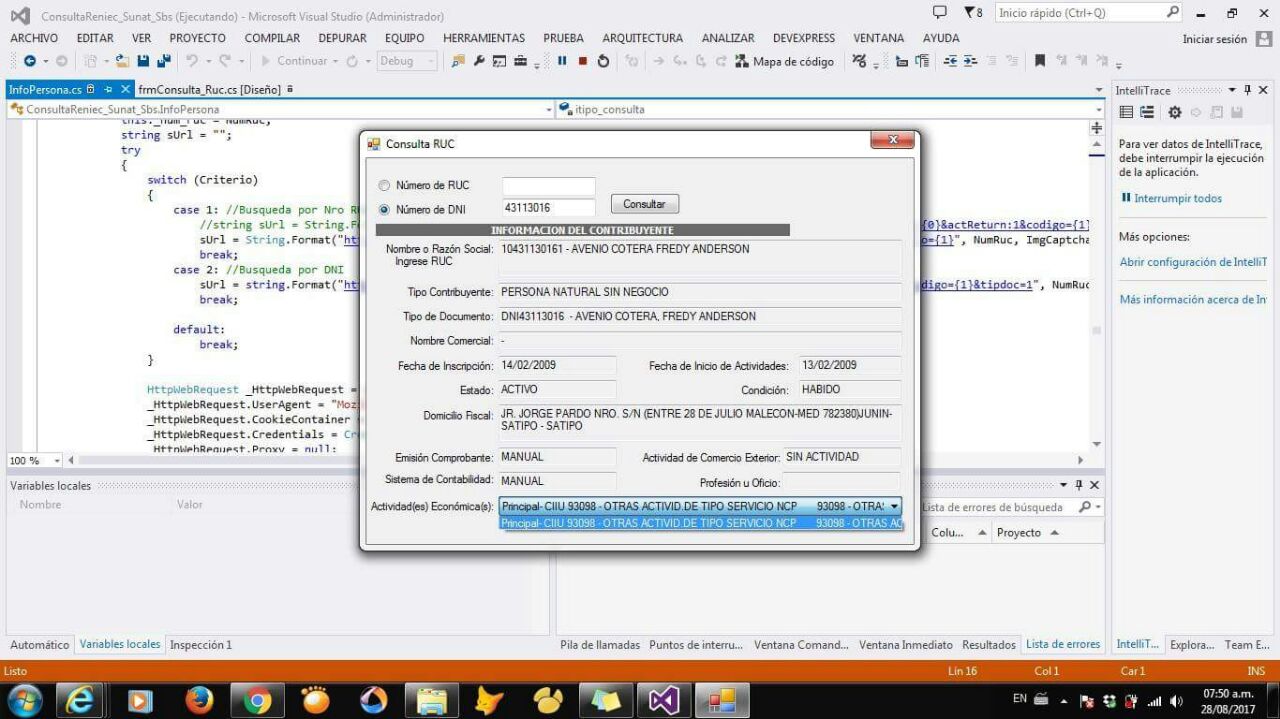Select the Número de RUC radio button
This screenshot has height=719, width=1280.
click(384, 186)
